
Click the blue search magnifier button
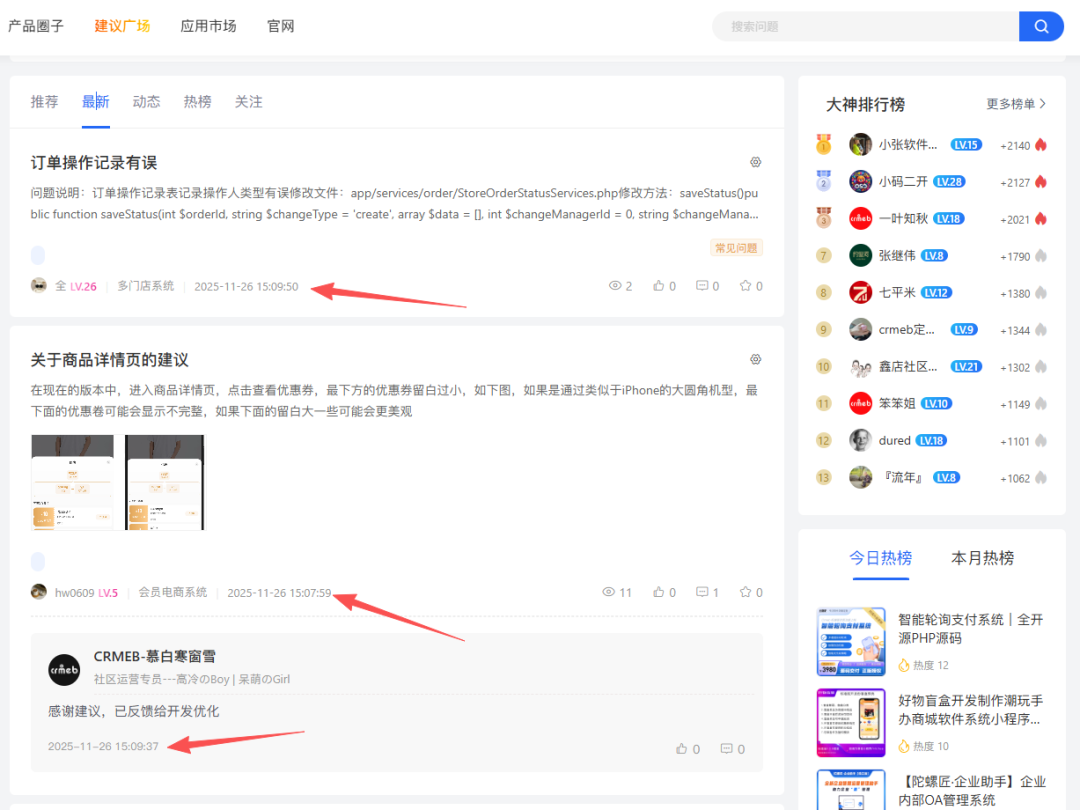(1041, 26)
